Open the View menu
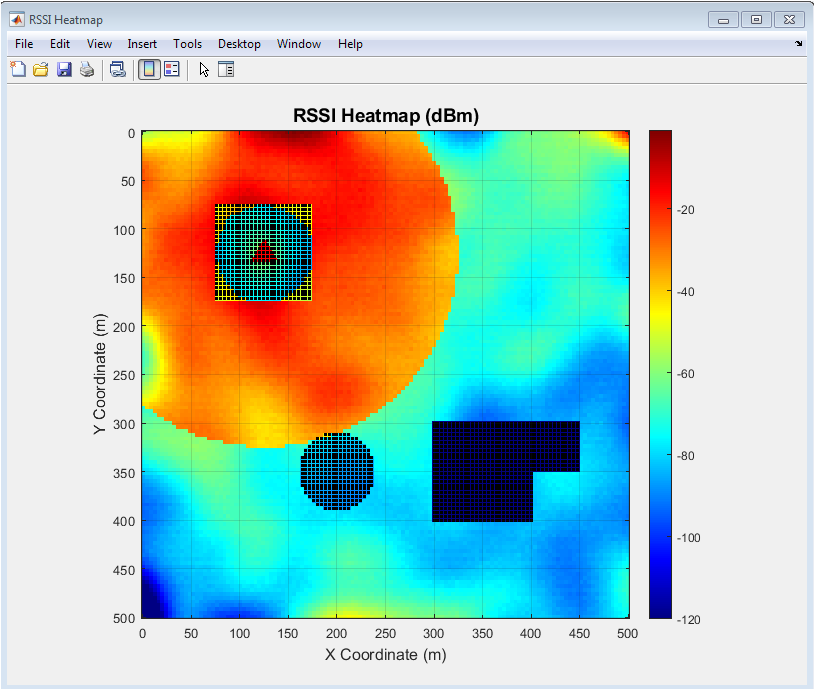Image resolution: width=815 pixels, height=690 pixels. [99, 44]
